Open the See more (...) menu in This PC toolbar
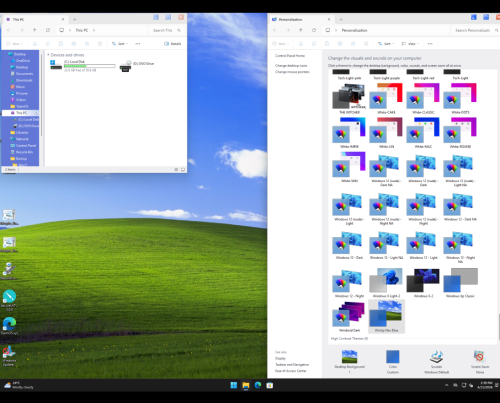The width and height of the screenshot is (500, 403). pyautogui.click(x=138, y=44)
